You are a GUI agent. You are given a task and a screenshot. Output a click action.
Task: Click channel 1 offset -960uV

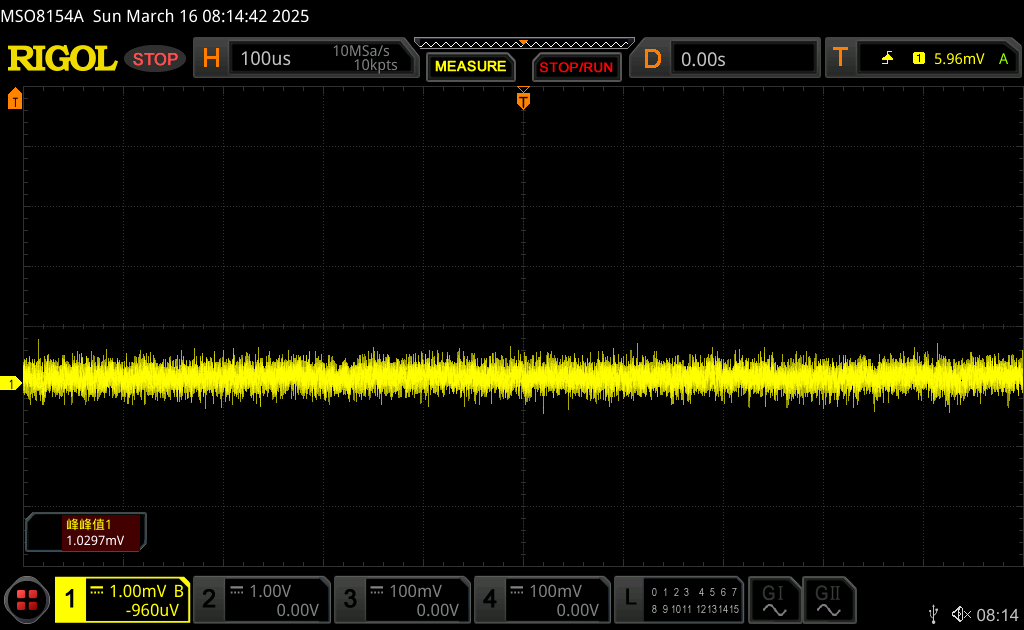(152, 610)
